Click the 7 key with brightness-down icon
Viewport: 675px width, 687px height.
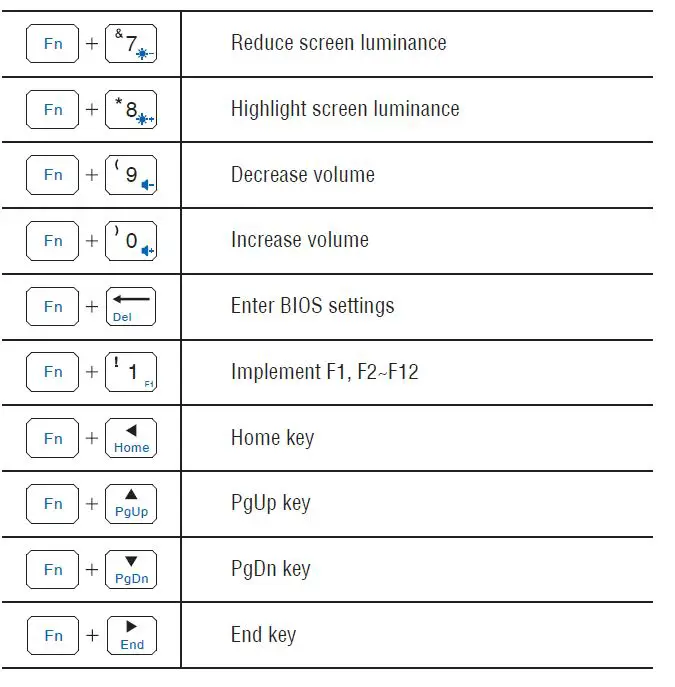tap(131, 44)
